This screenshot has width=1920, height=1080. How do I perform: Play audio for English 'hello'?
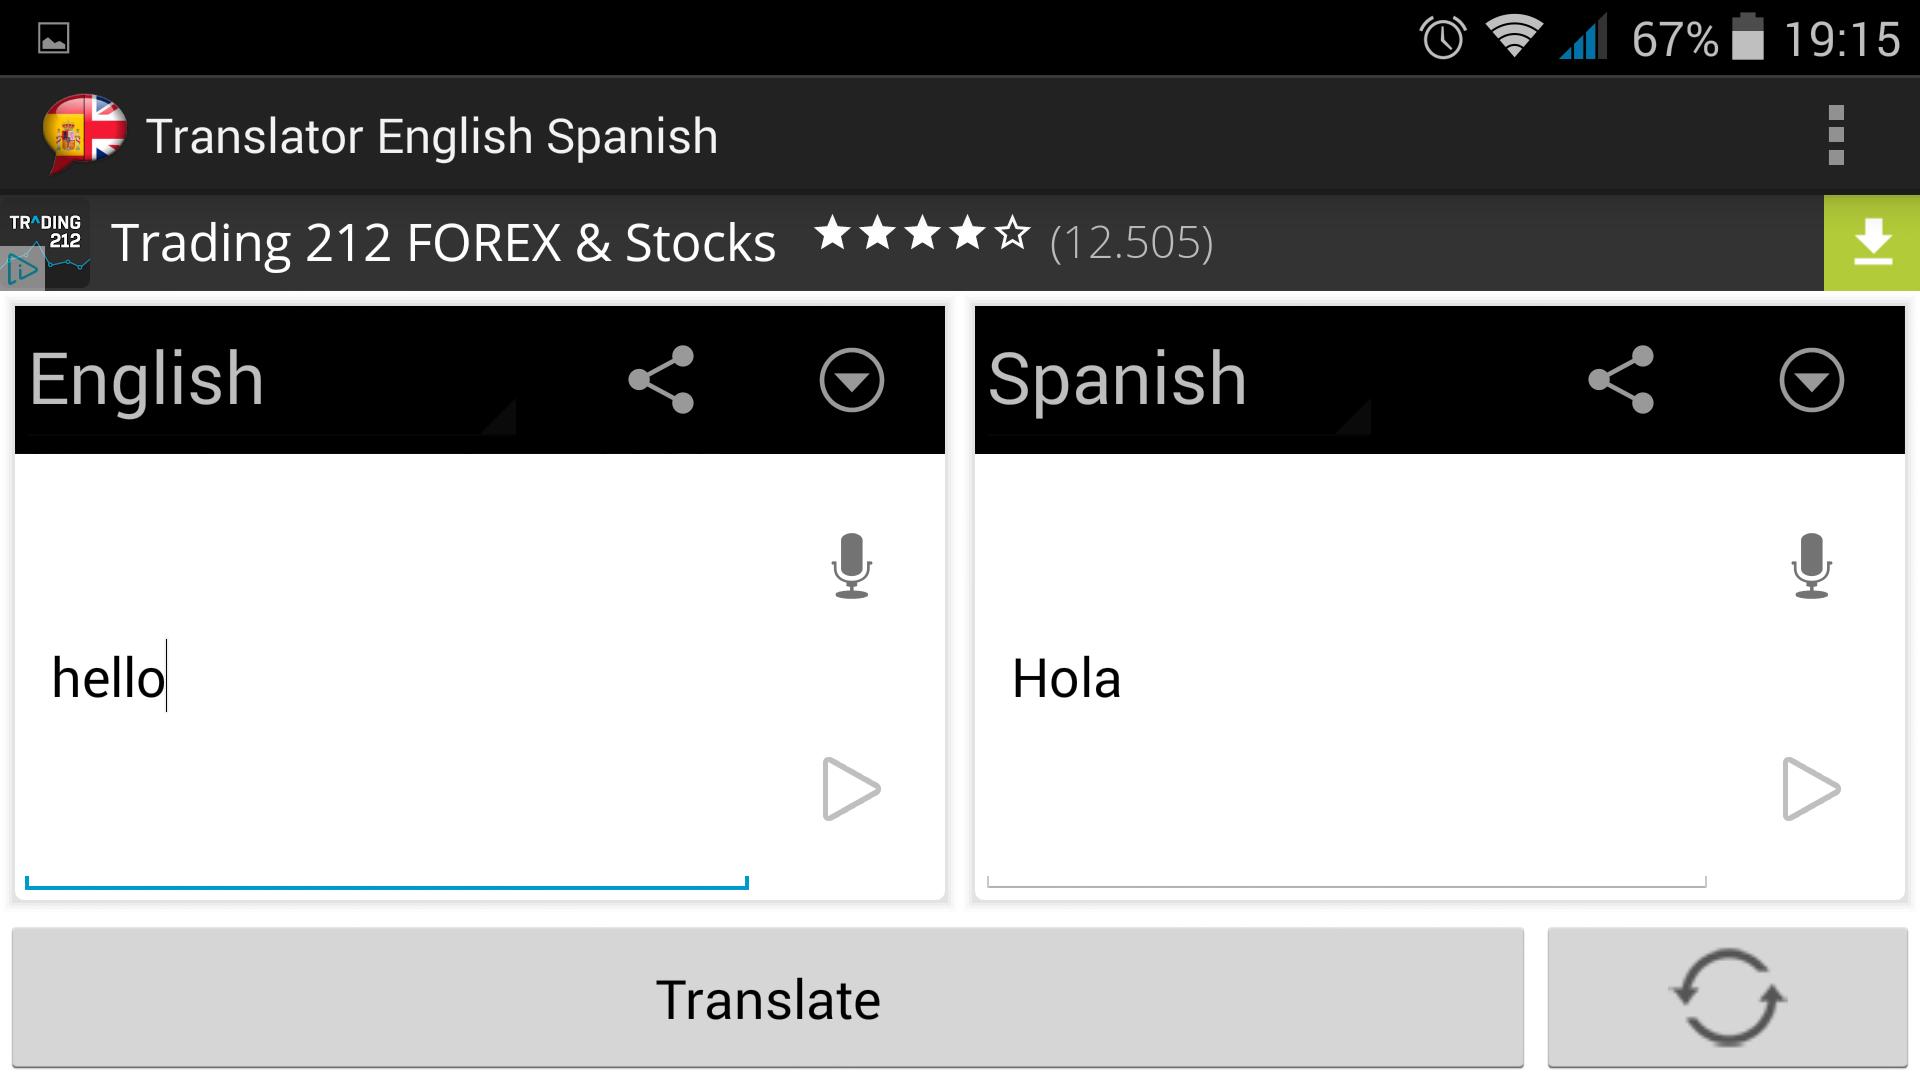click(851, 789)
